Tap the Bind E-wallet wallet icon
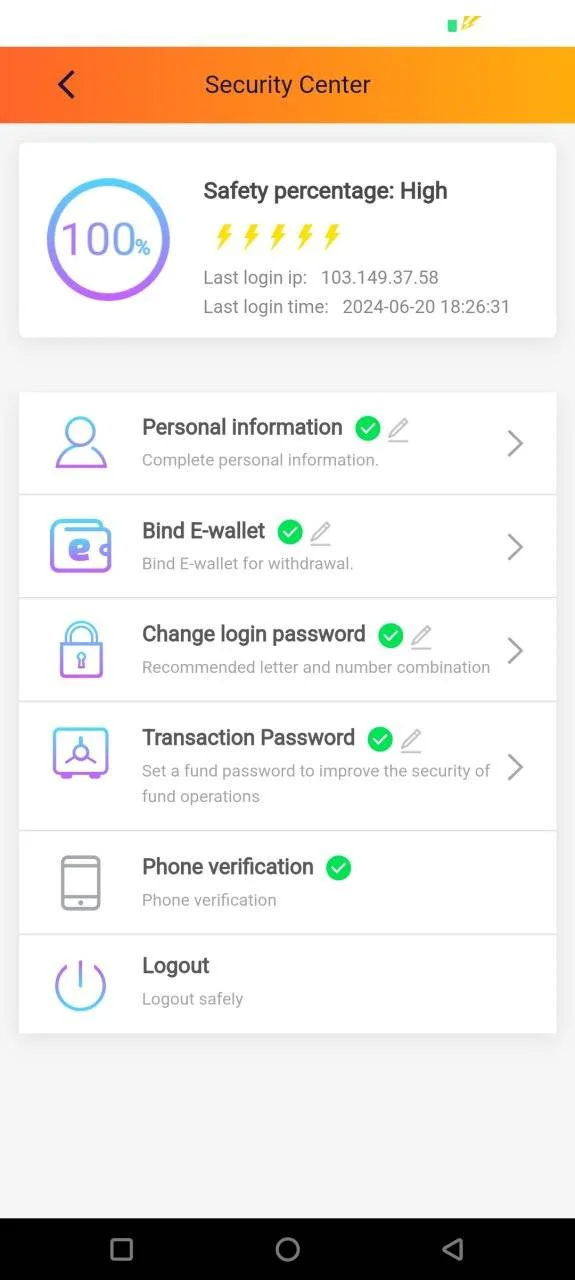 pyautogui.click(x=80, y=546)
